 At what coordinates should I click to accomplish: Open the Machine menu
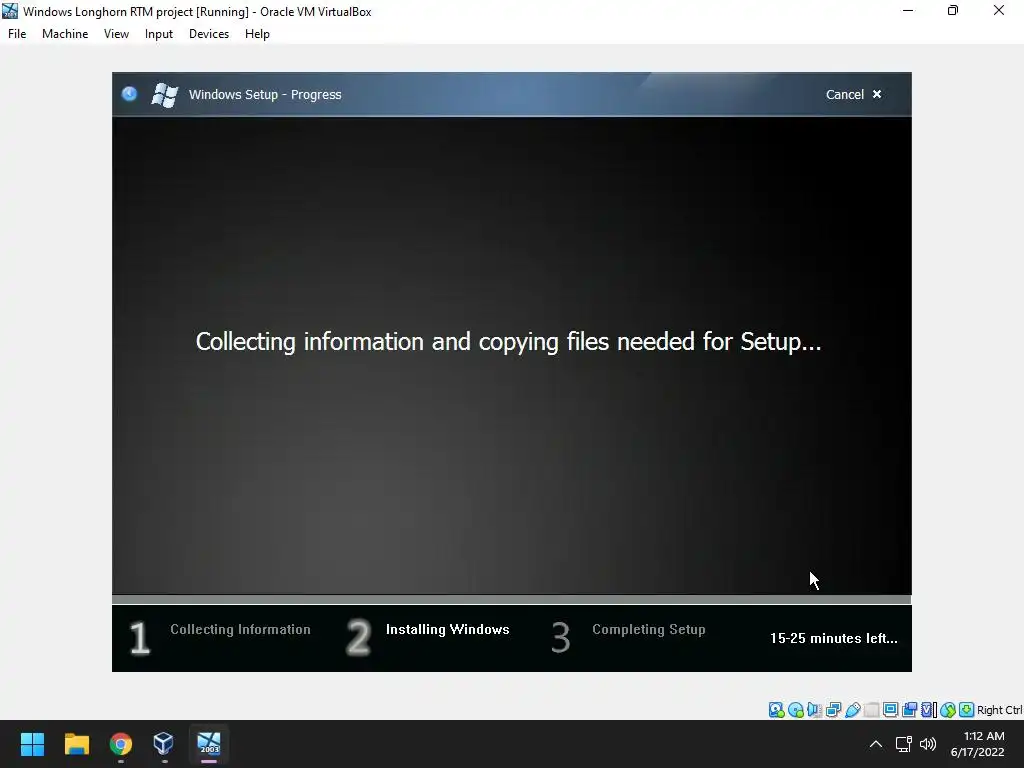pyautogui.click(x=65, y=34)
